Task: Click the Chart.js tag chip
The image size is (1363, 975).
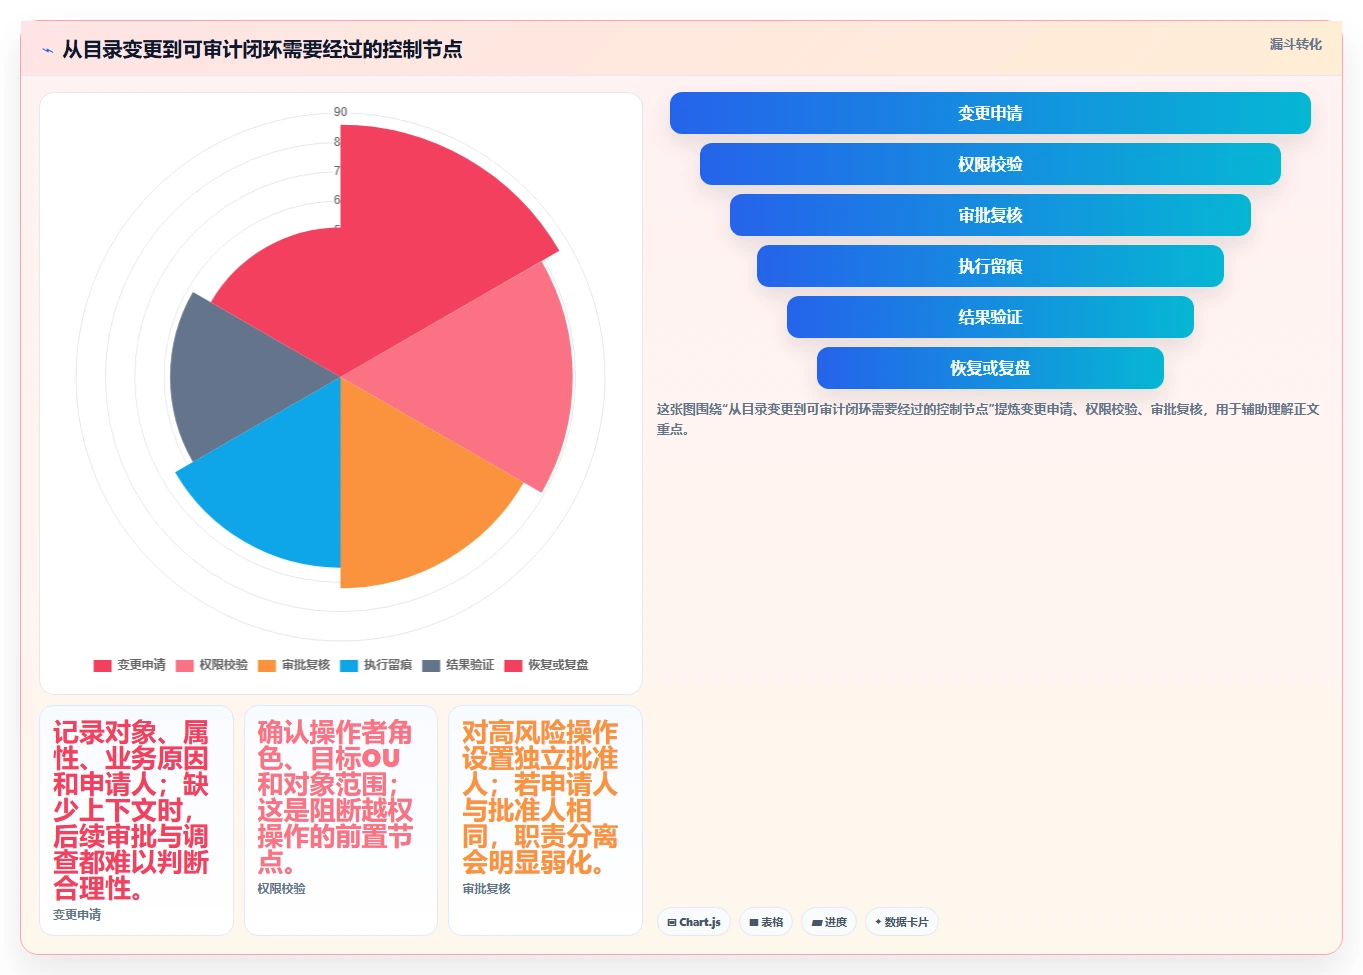Action: pyautogui.click(x=694, y=922)
